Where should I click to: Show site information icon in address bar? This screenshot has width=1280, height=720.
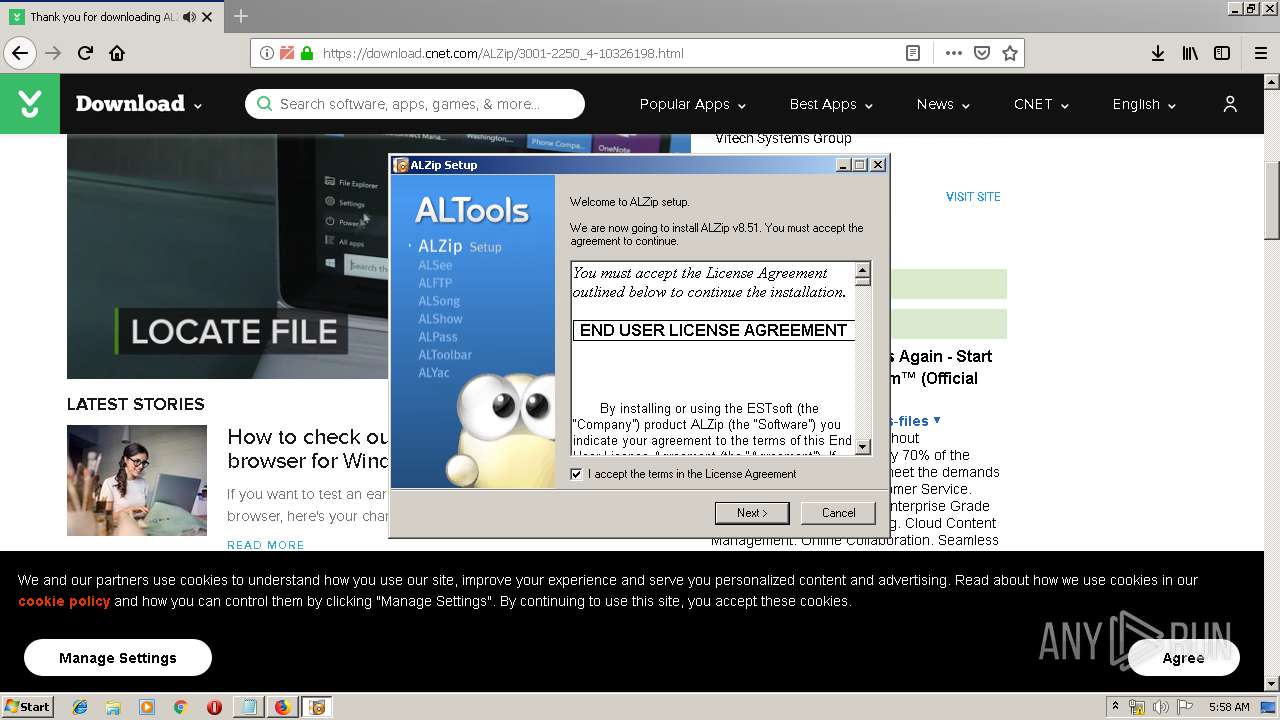(267, 53)
